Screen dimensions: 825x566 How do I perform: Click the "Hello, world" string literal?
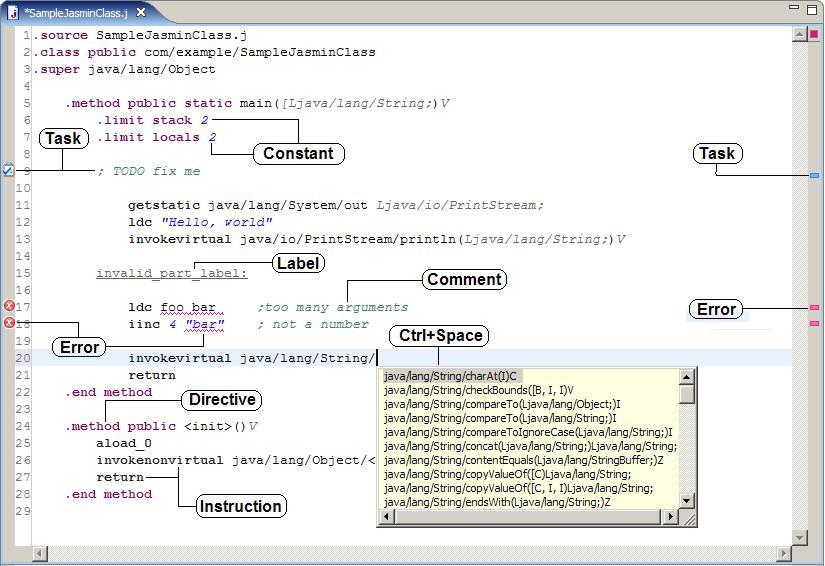click(217, 222)
